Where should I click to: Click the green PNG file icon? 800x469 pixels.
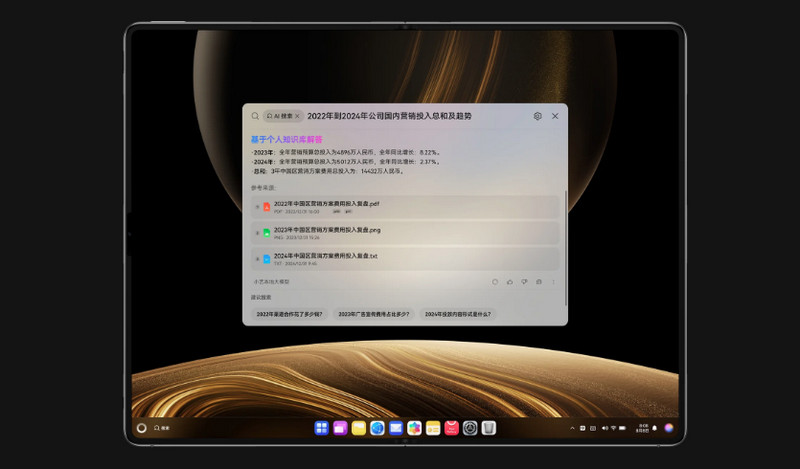tap(266, 233)
